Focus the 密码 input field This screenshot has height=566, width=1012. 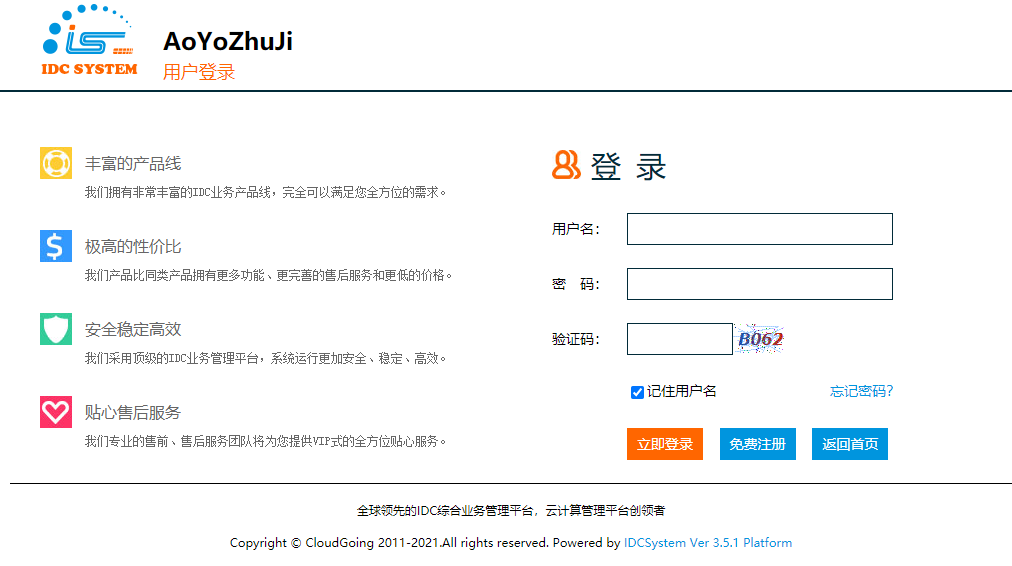coord(760,284)
